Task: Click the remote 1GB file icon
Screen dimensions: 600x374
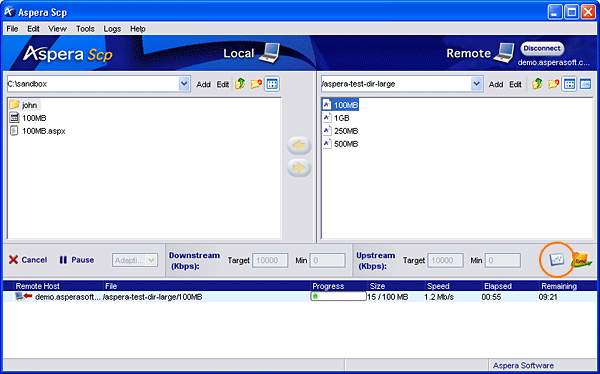Action: [327, 118]
